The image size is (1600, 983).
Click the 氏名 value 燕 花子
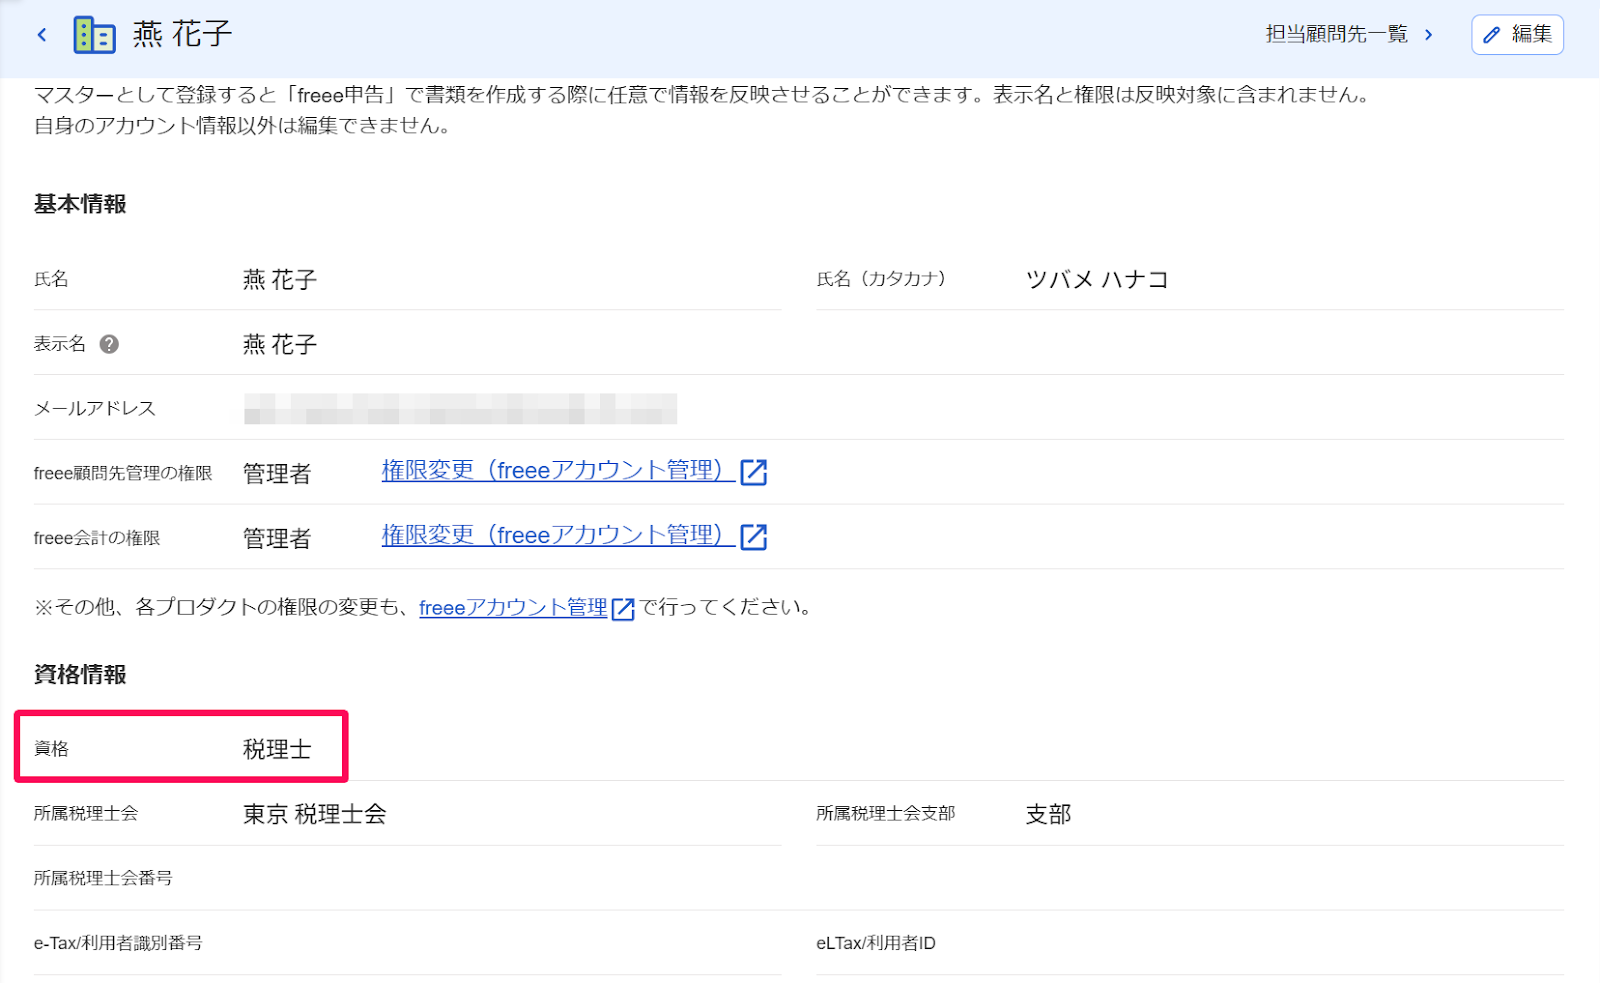280,280
